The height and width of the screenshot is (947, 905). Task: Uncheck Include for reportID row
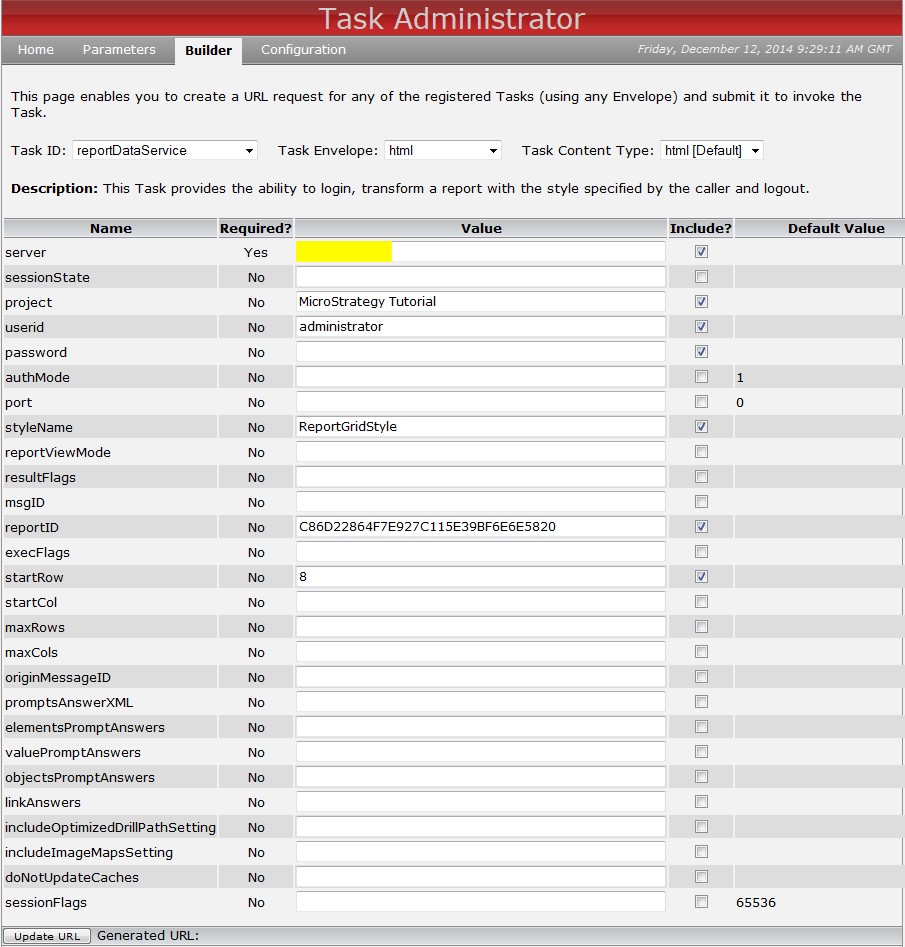[701, 527]
